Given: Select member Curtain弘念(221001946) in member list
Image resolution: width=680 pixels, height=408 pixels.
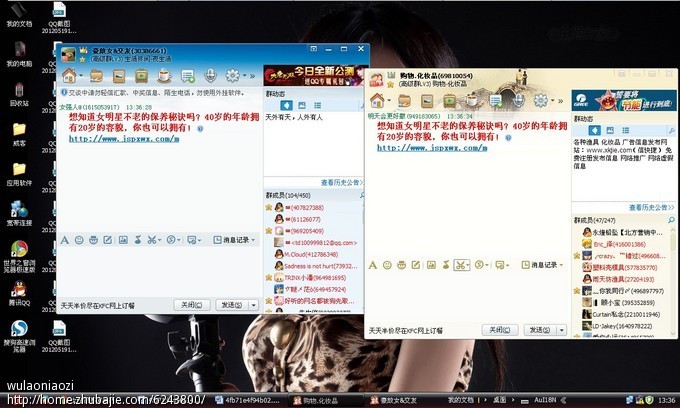Looking at the screenshot, I should (621, 314).
